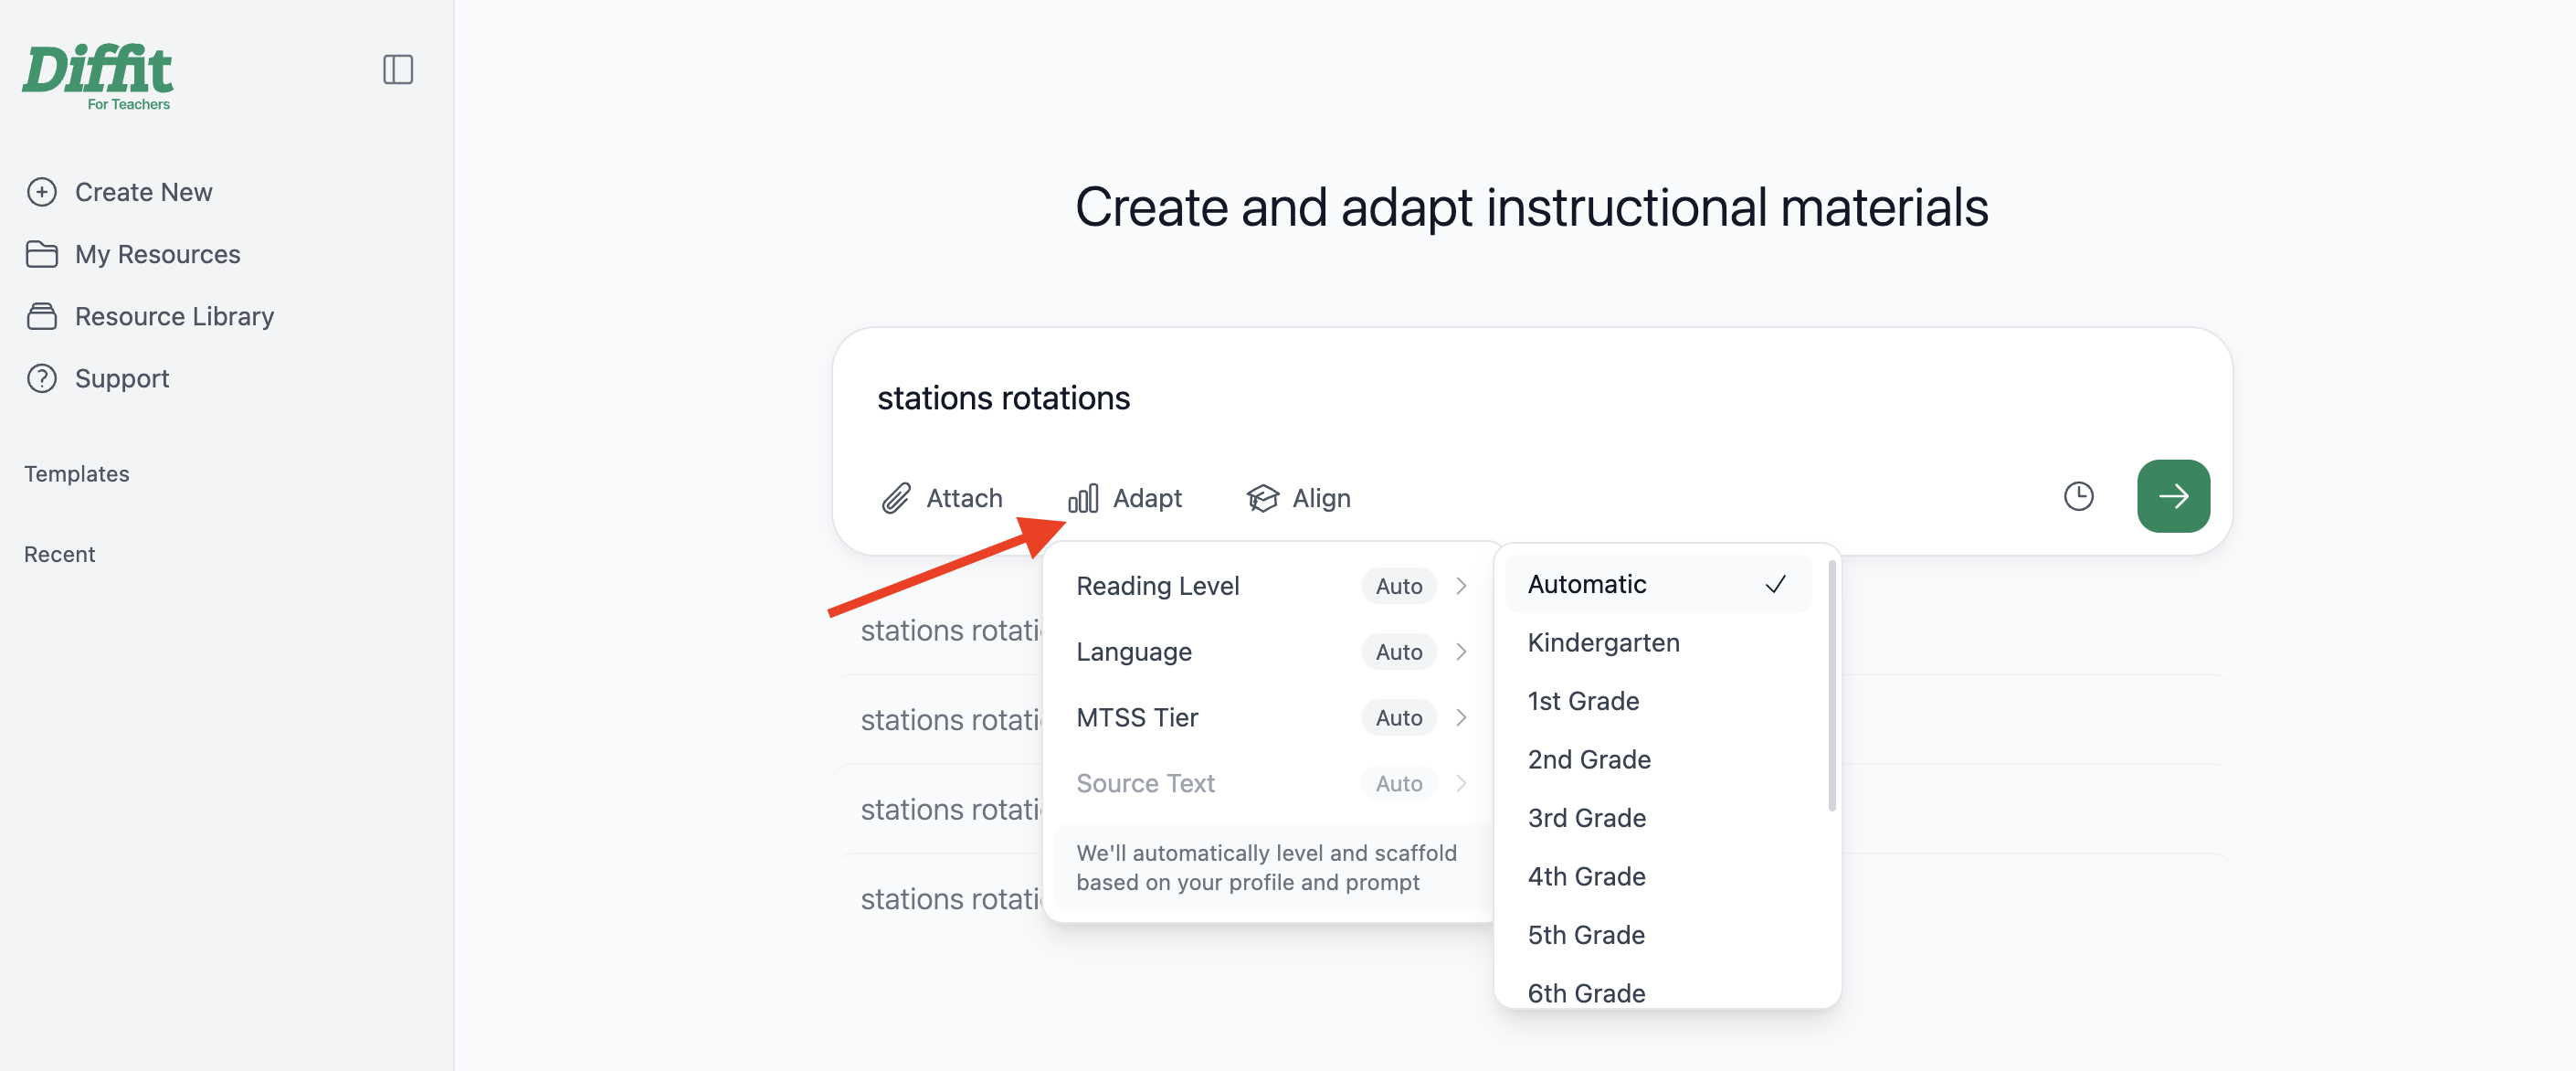Choose Kindergarten reading level
The image size is (2576, 1071).
point(1657,643)
